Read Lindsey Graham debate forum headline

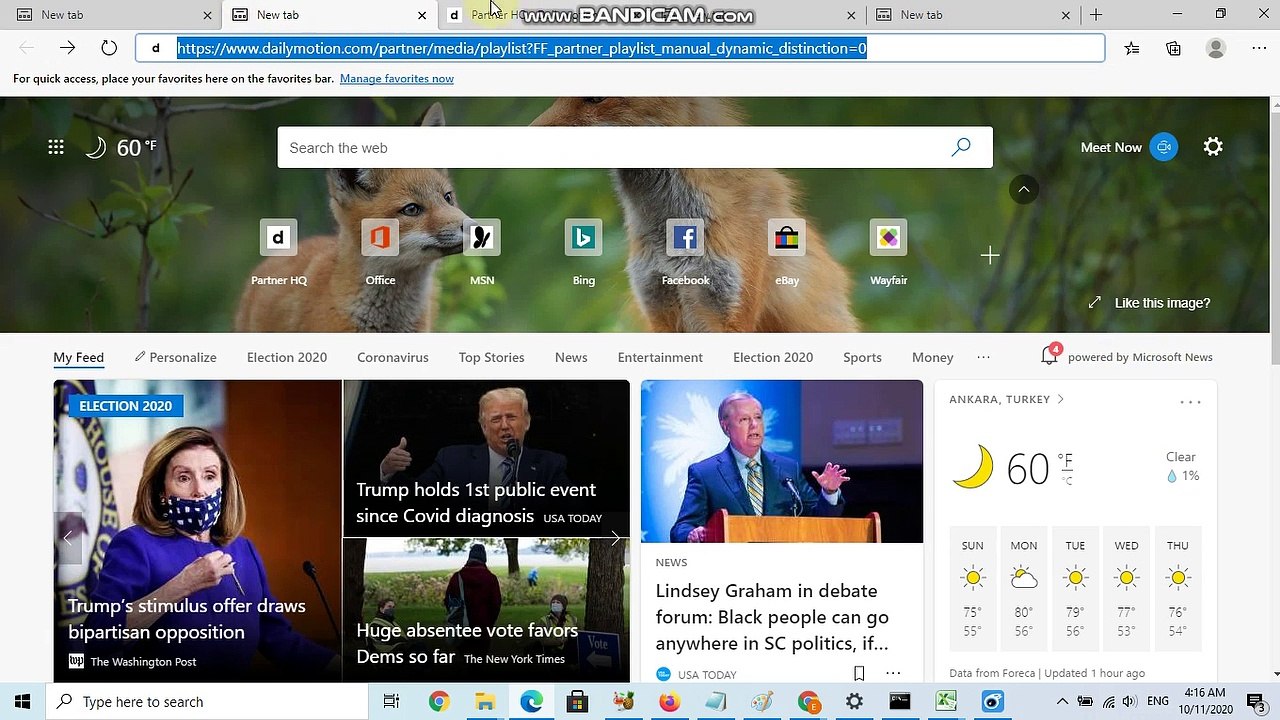[x=772, y=617]
